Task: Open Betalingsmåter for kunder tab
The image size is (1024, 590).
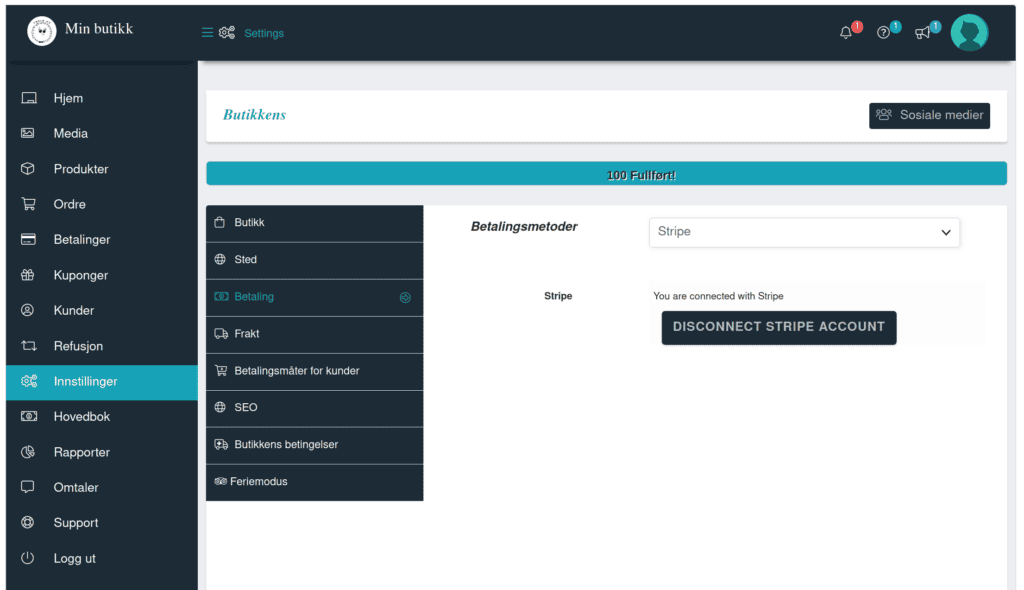Action: click(314, 372)
